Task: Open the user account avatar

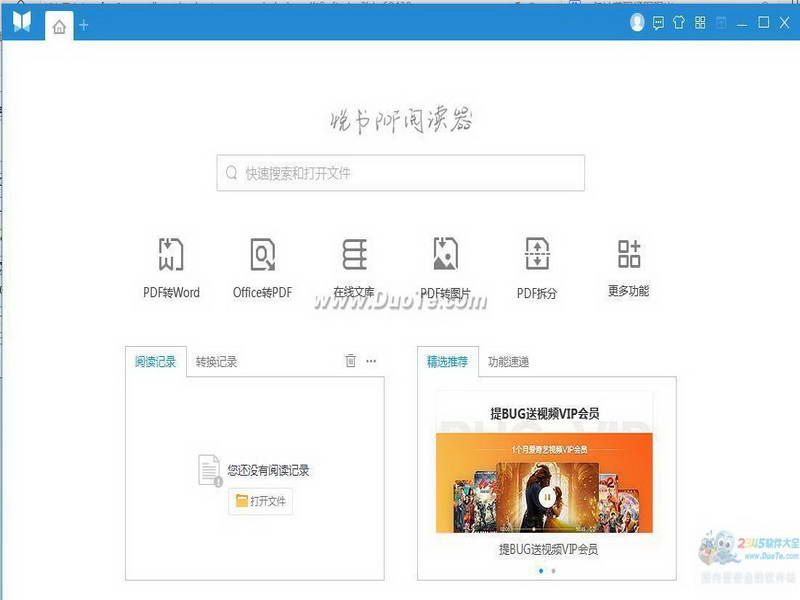Action: tap(637, 22)
